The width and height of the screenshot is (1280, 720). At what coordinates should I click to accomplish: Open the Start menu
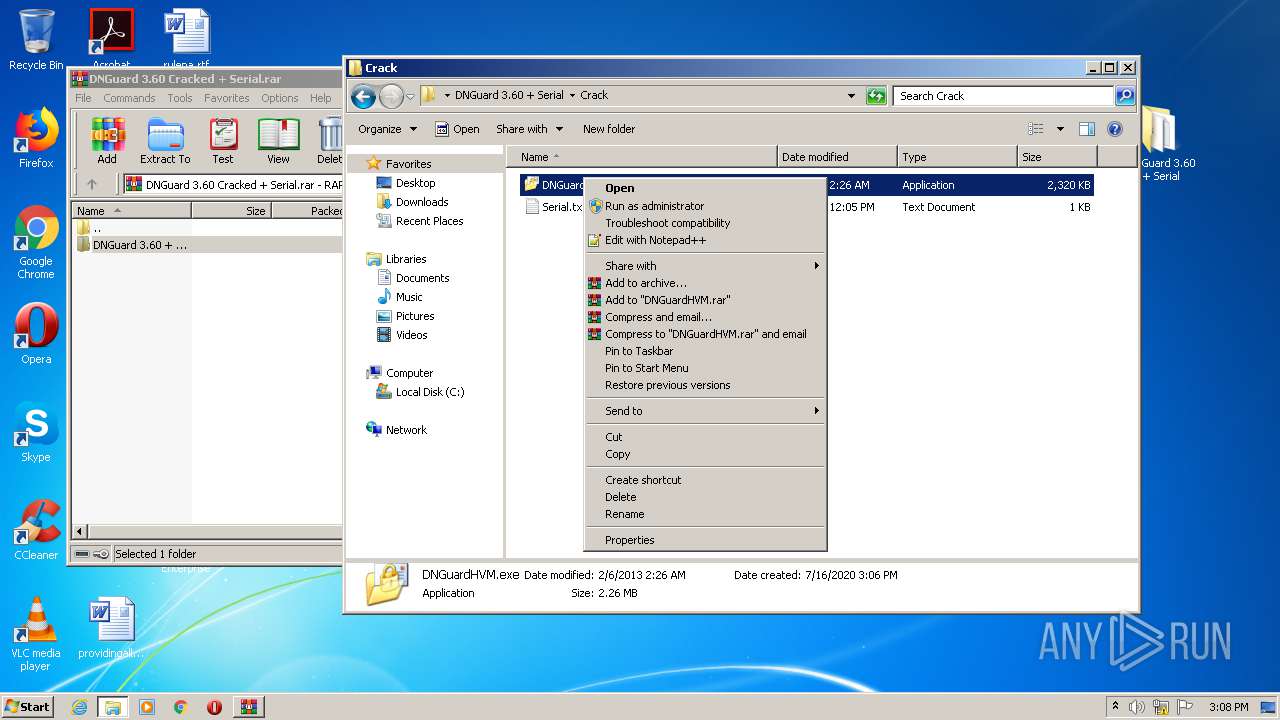pos(27,707)
